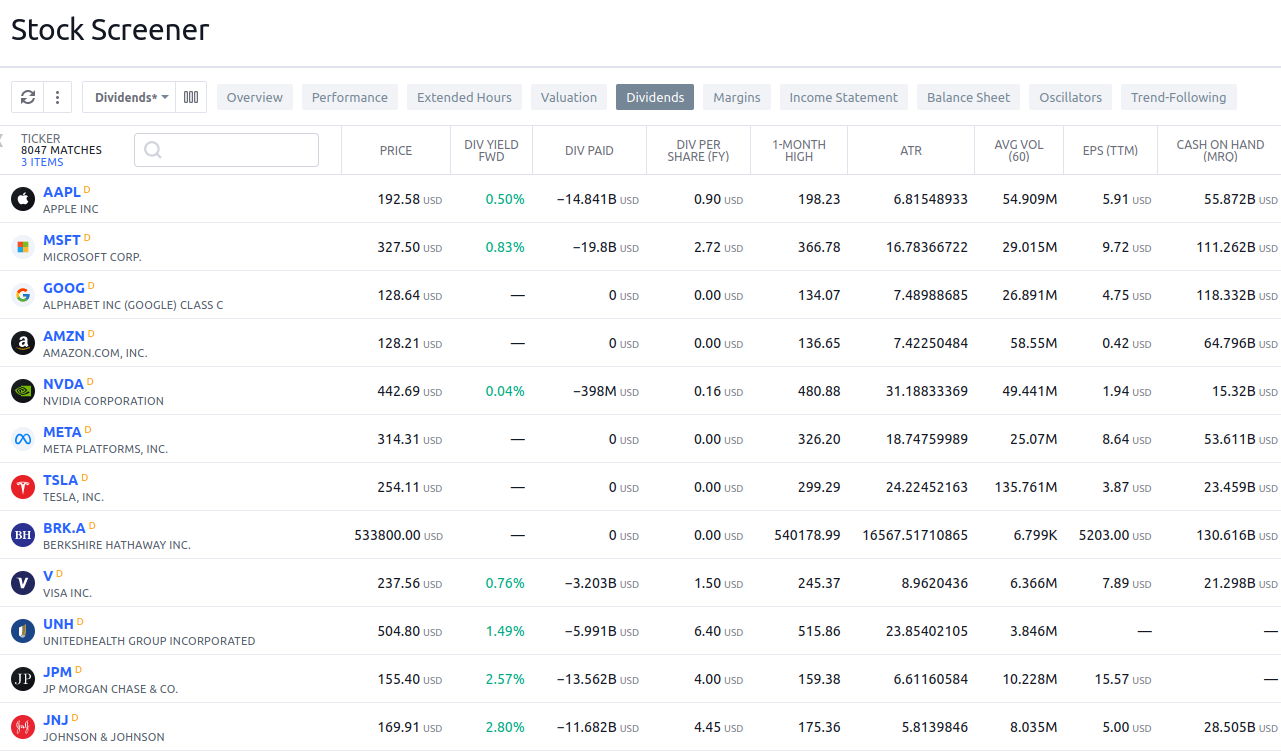Open the column setup icon

point(191,97)
